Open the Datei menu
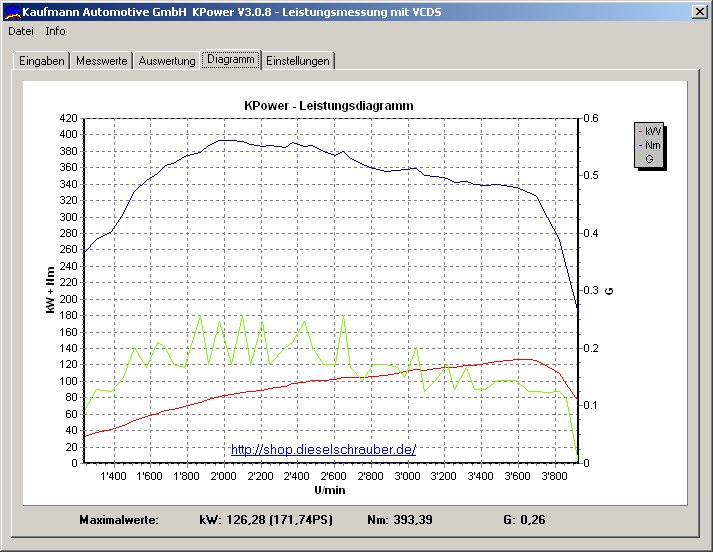 [21, 31]
